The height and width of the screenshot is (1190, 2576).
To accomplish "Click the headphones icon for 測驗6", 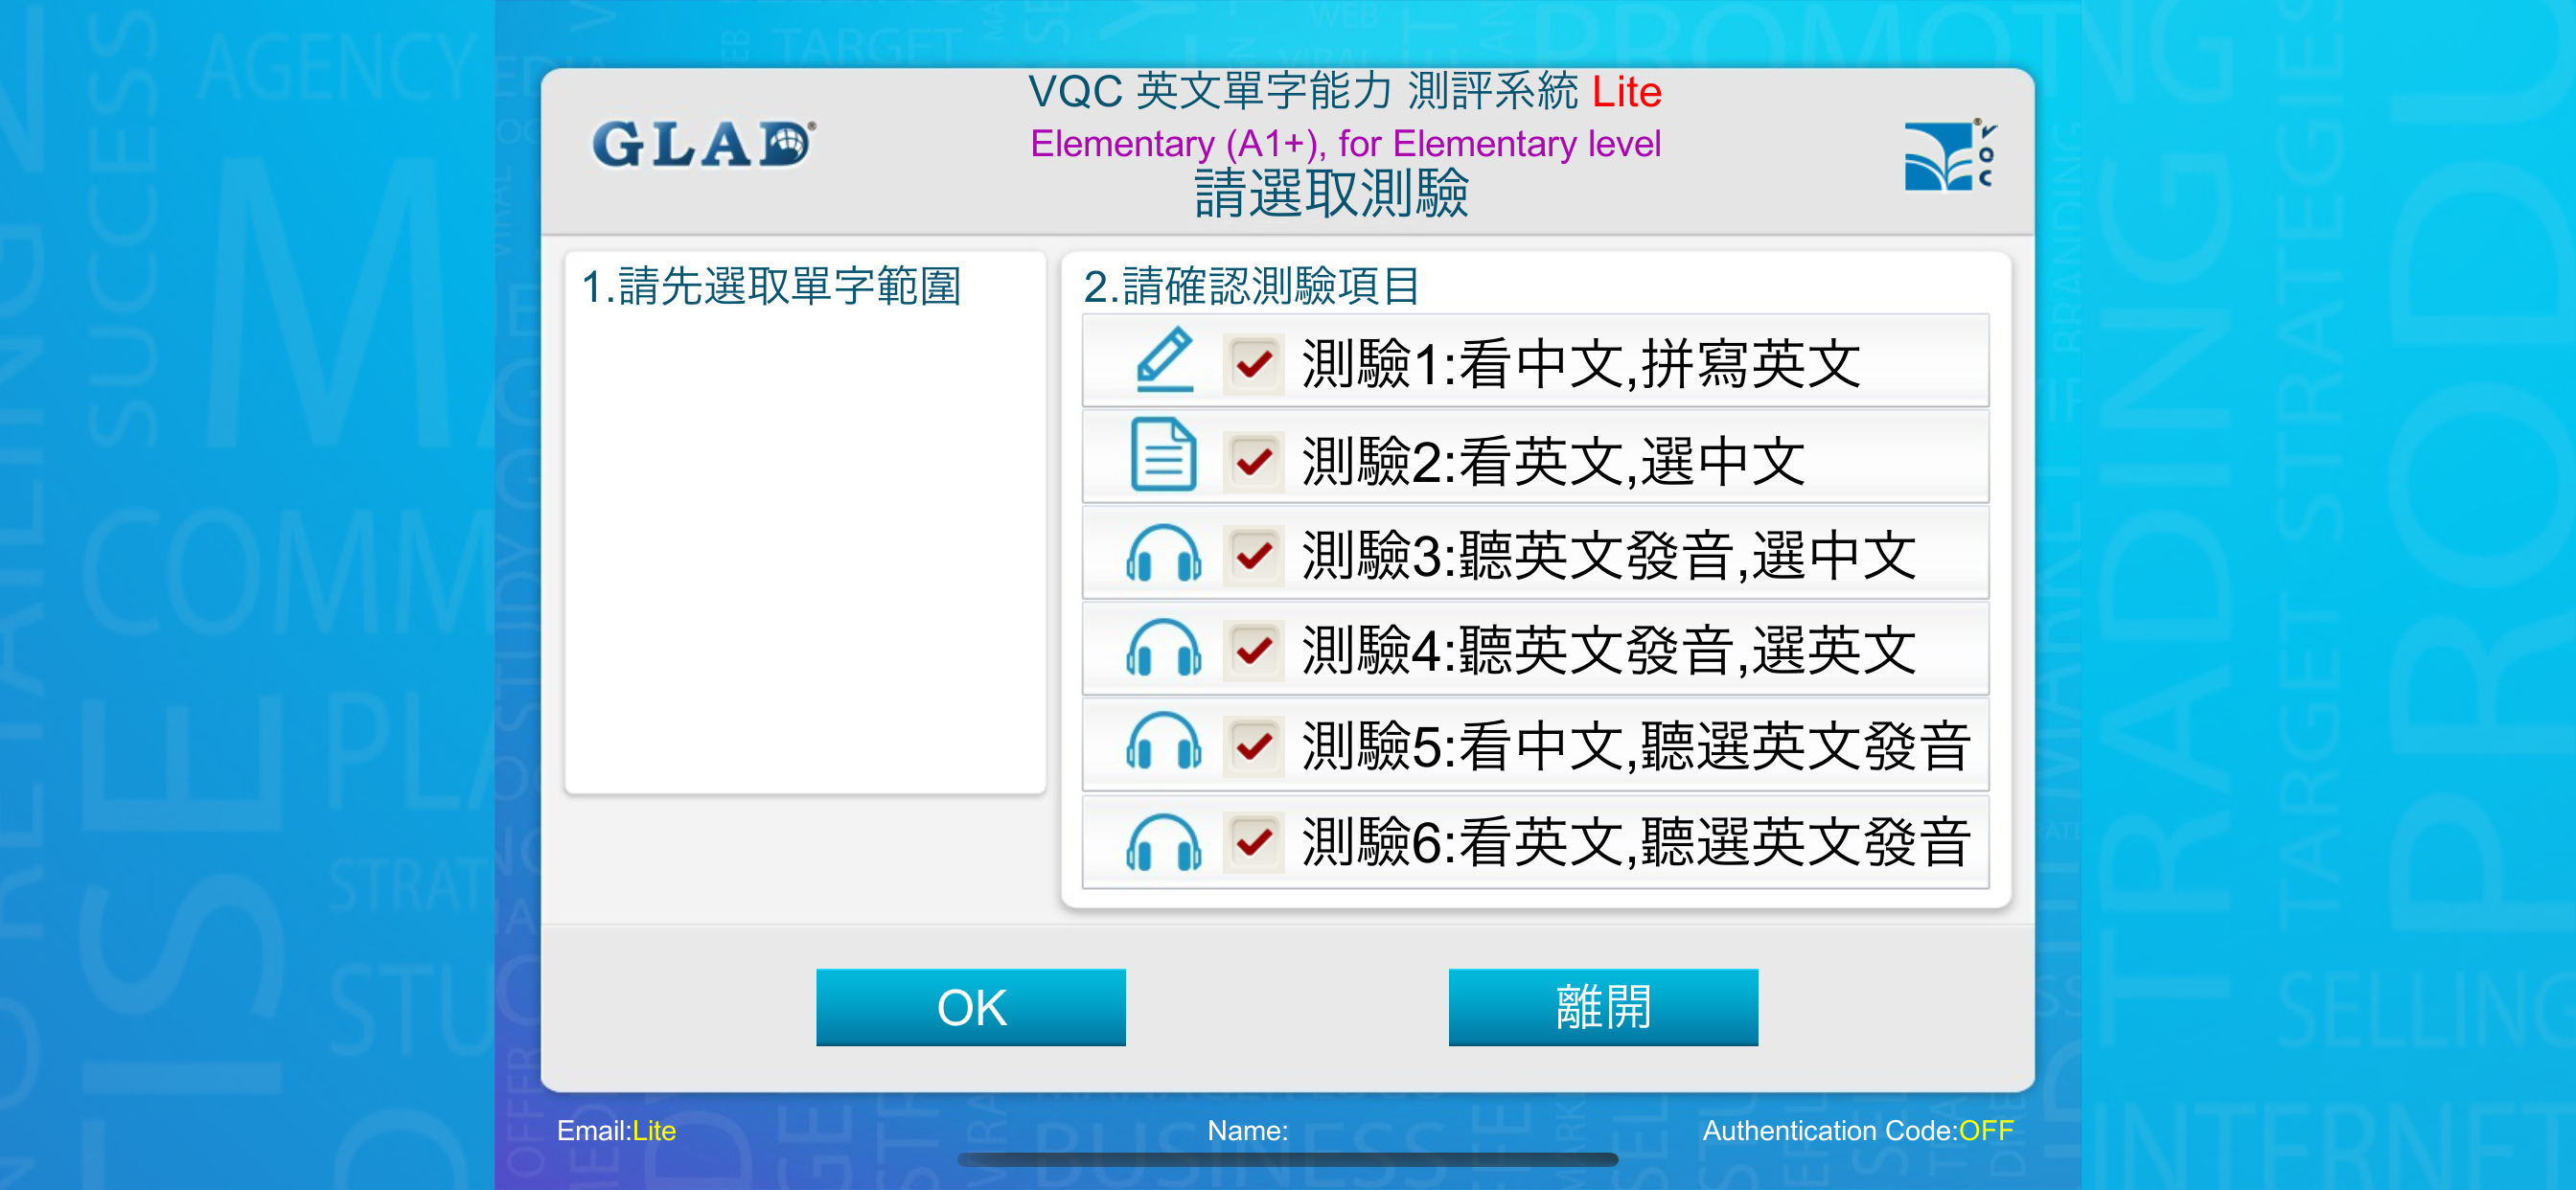I will click(x=1163, y=842).
